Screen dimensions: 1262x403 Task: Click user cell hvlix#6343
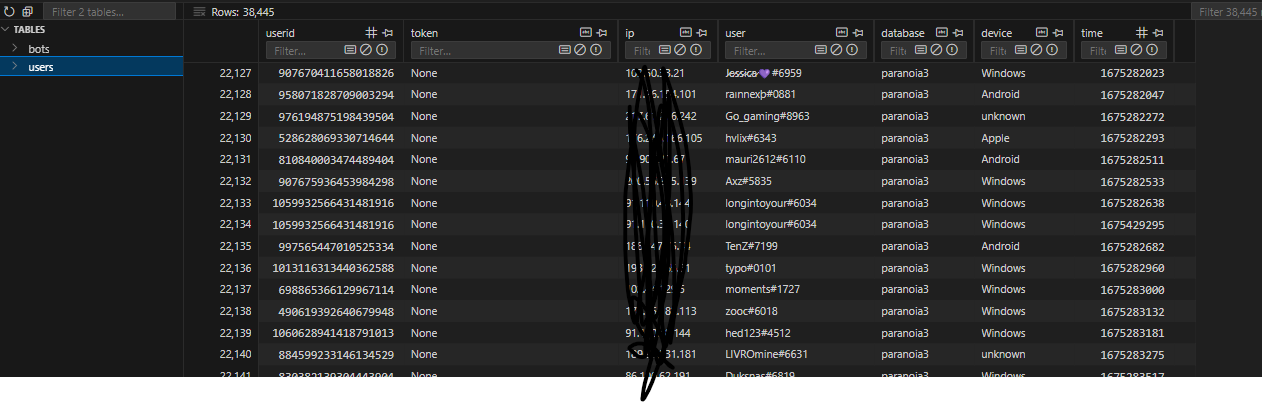tap(751, 138)
